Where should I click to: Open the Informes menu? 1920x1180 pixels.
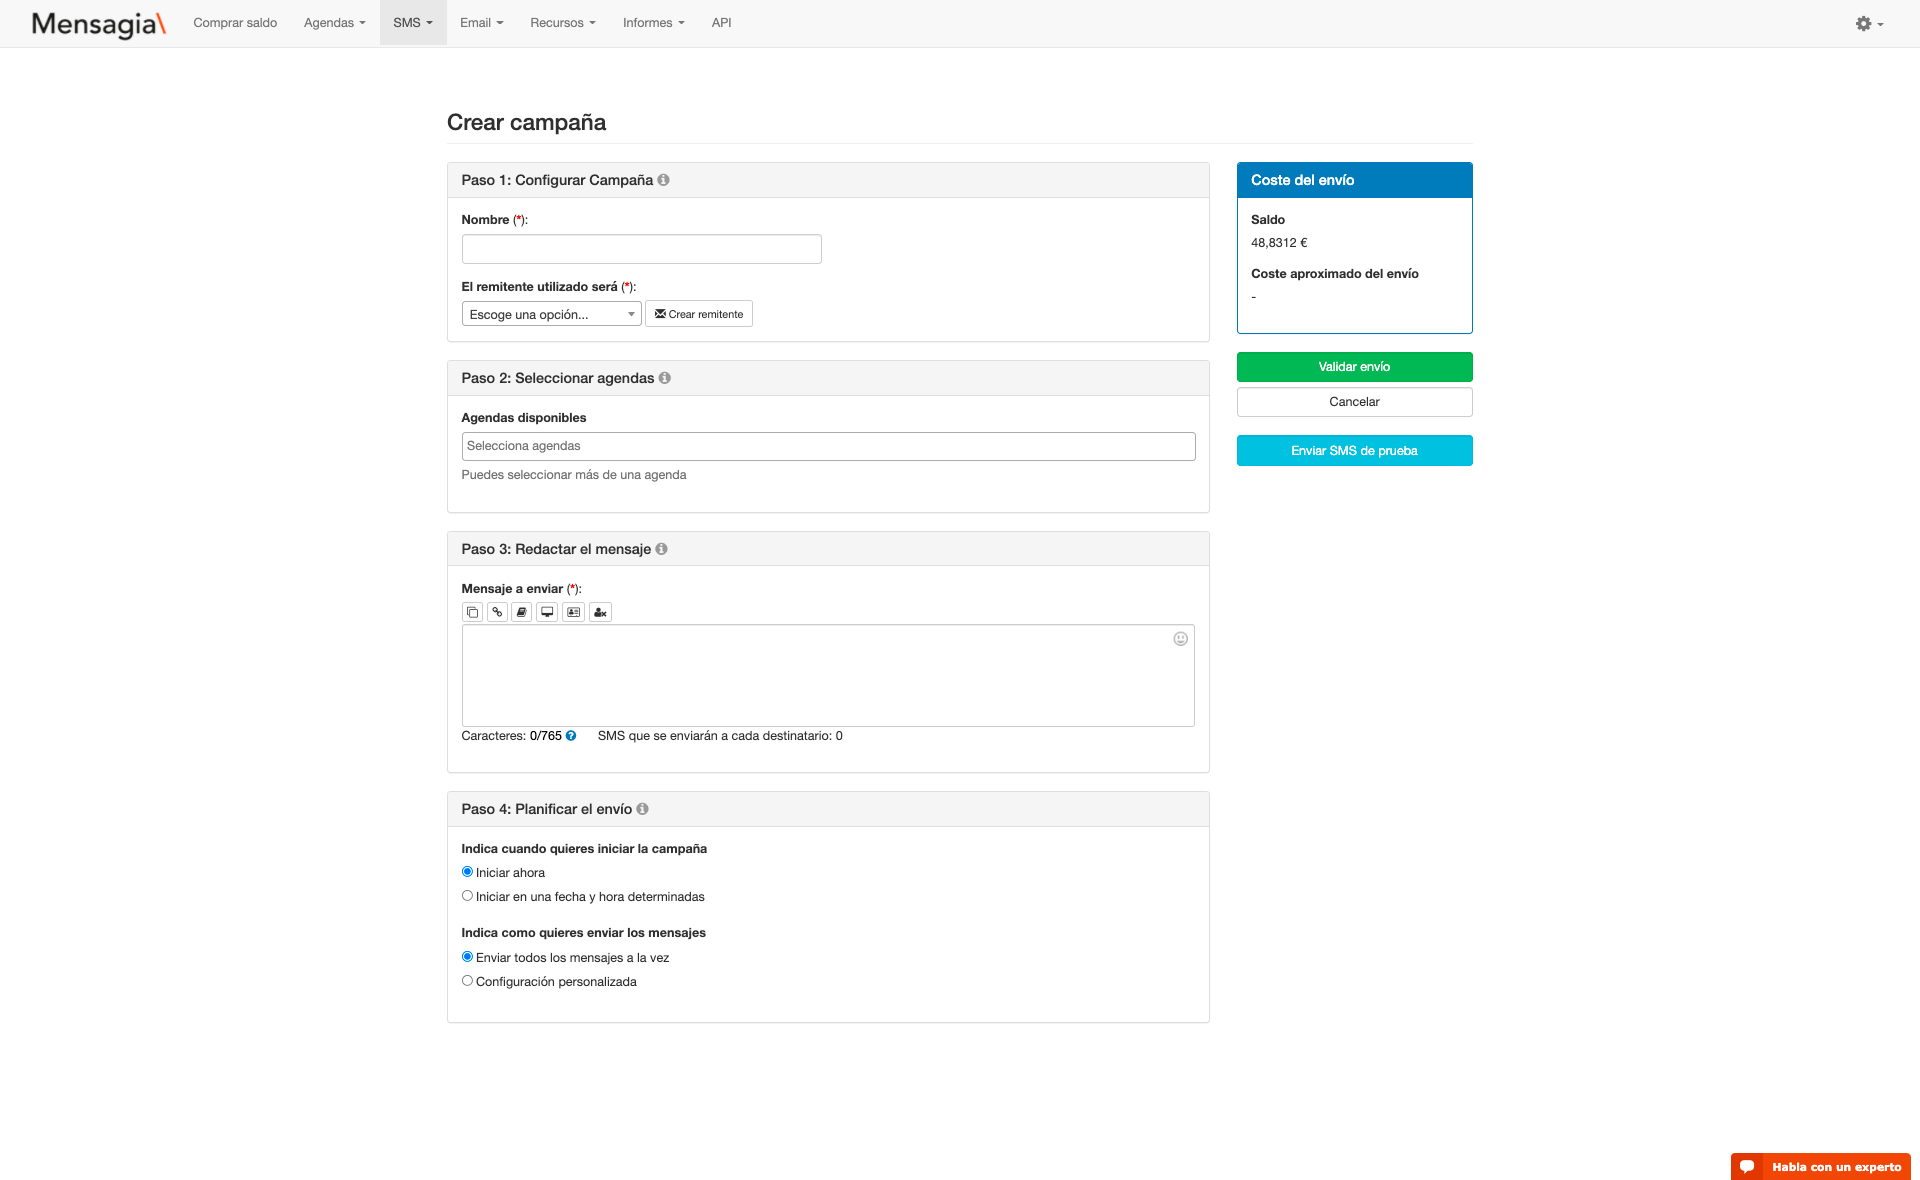[652, 22]
